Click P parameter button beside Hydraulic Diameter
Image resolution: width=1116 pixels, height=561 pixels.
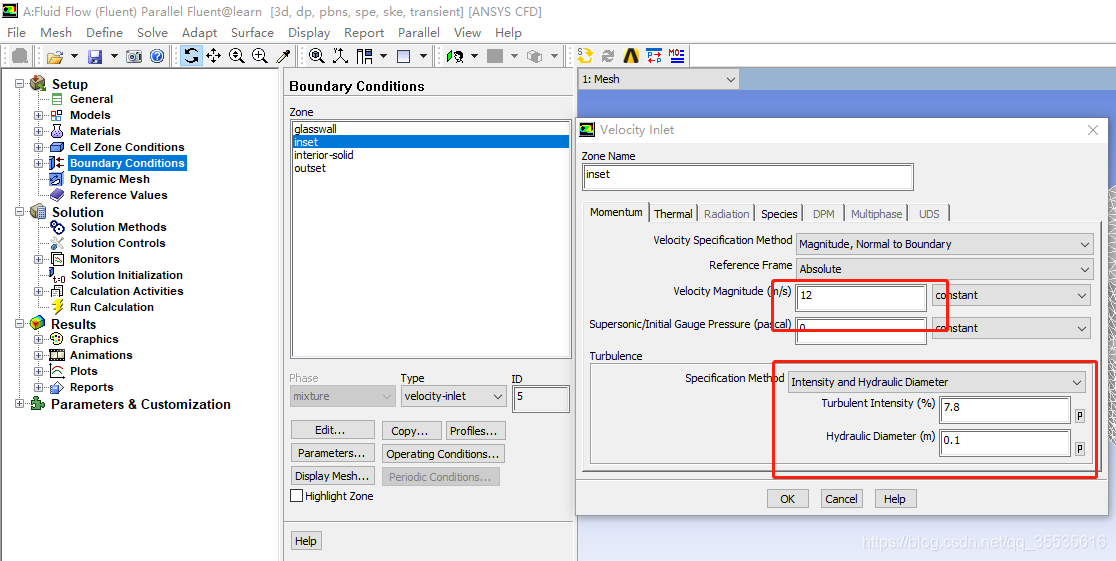(x=1080, y=449)
